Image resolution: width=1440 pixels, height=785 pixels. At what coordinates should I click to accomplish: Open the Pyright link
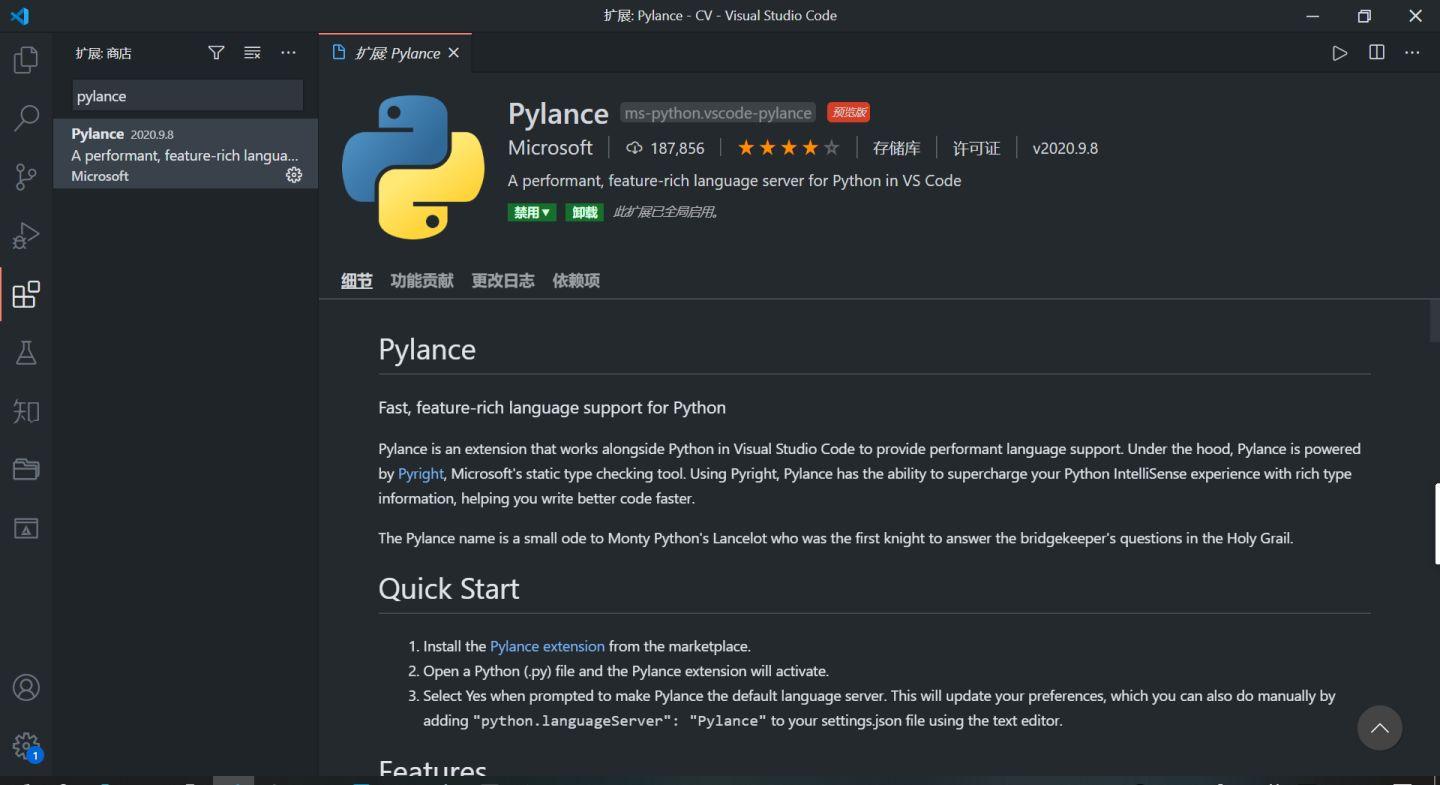point(420,473)
